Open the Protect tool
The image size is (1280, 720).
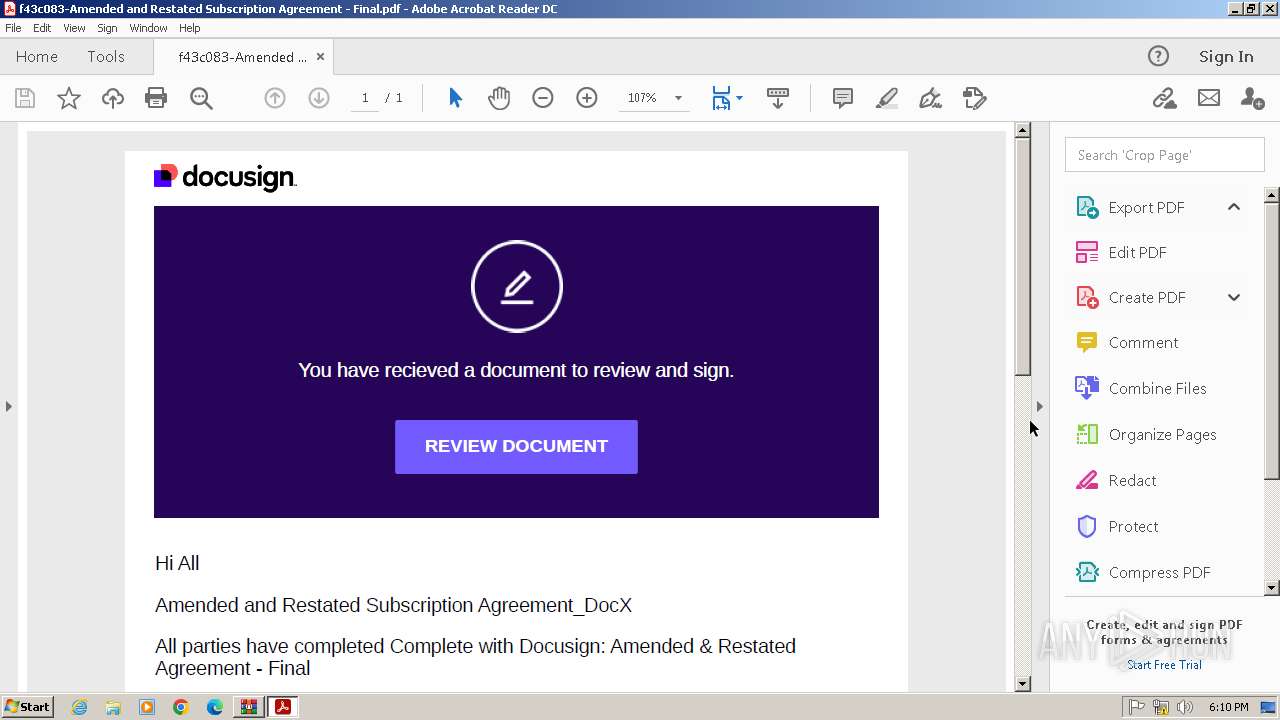pos(1133,526)
